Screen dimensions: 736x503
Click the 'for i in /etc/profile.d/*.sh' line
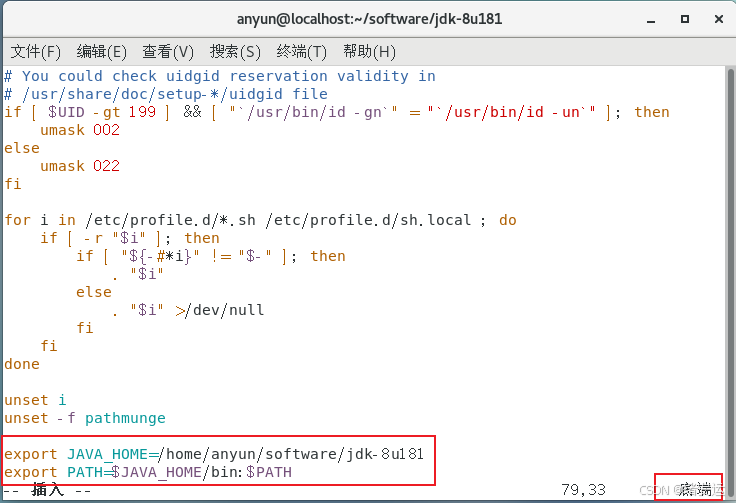click(x=261, y=220)
